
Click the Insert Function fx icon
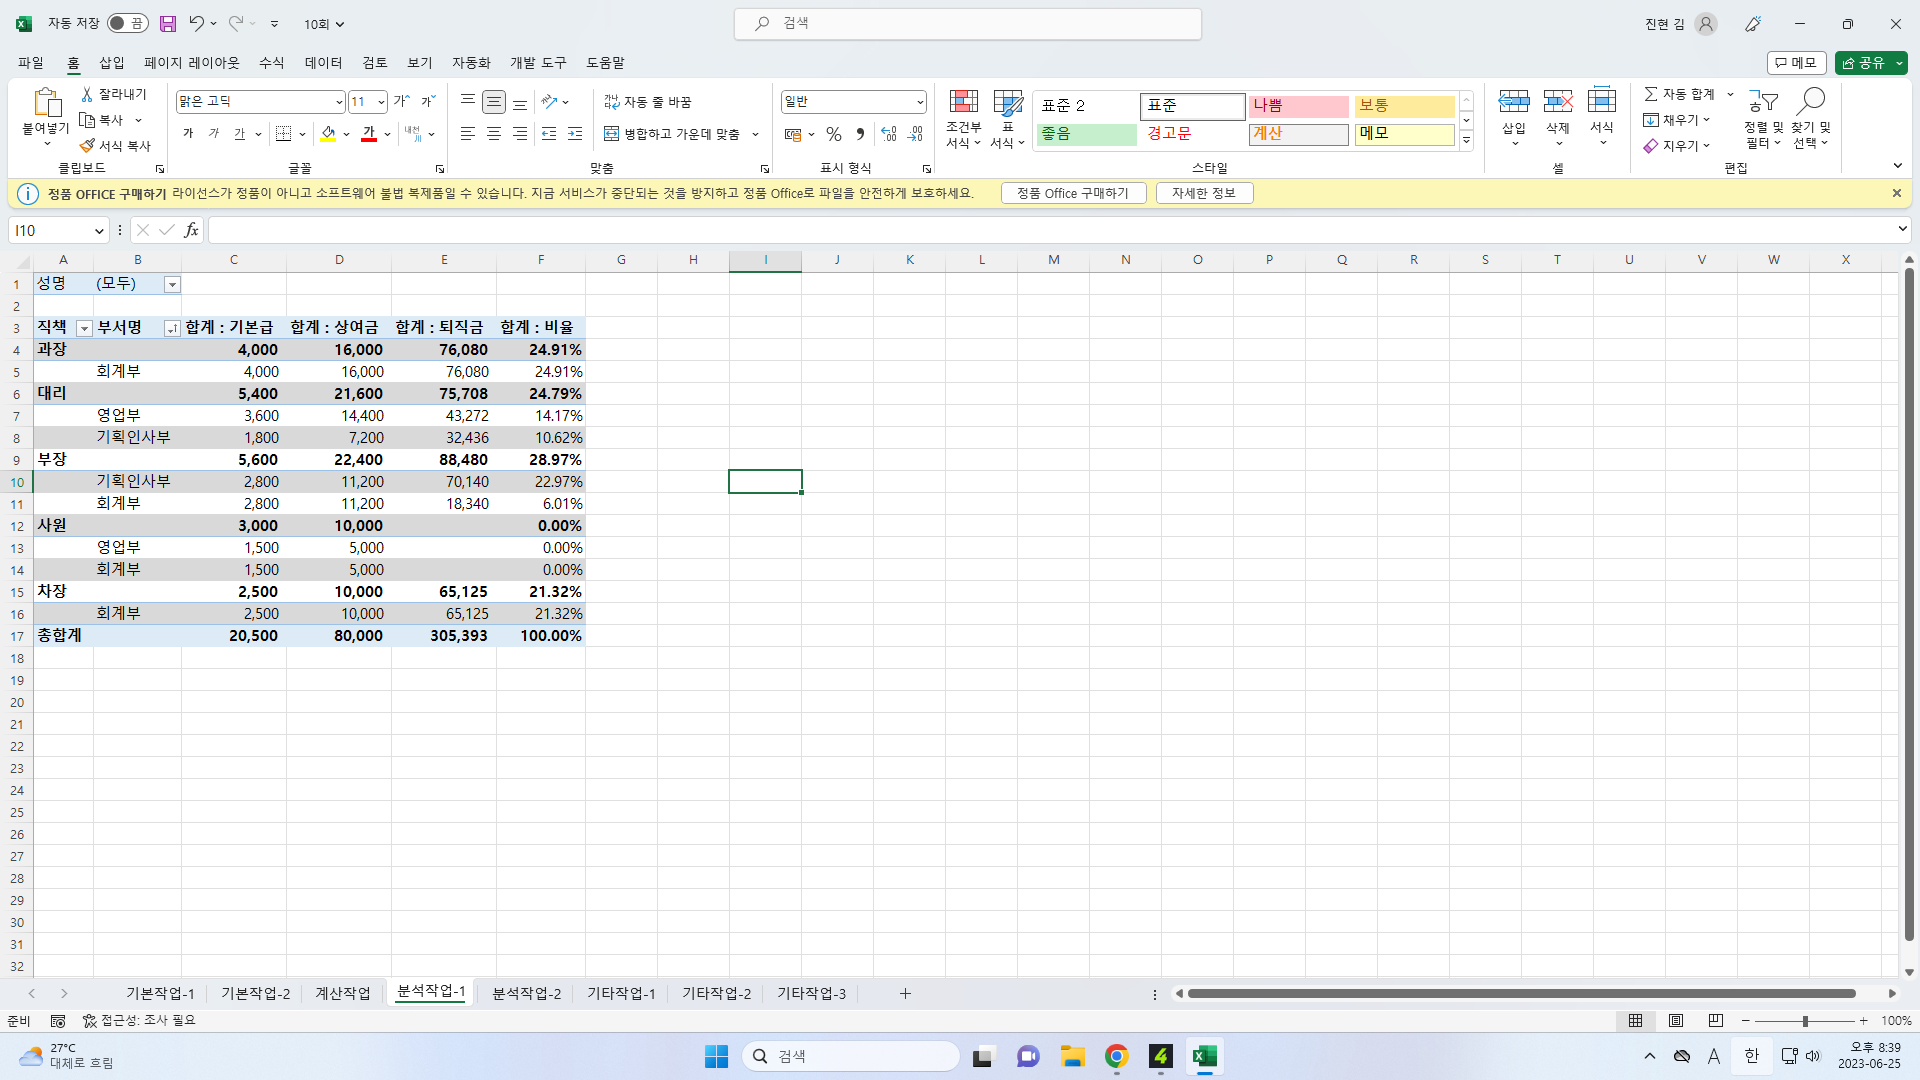[191, 231]
